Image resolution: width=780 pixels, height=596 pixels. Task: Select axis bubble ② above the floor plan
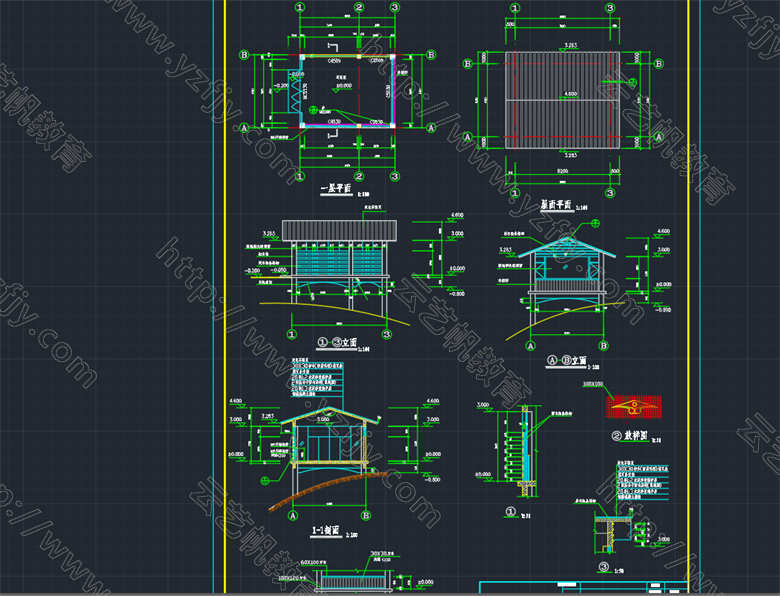point(359,7)
